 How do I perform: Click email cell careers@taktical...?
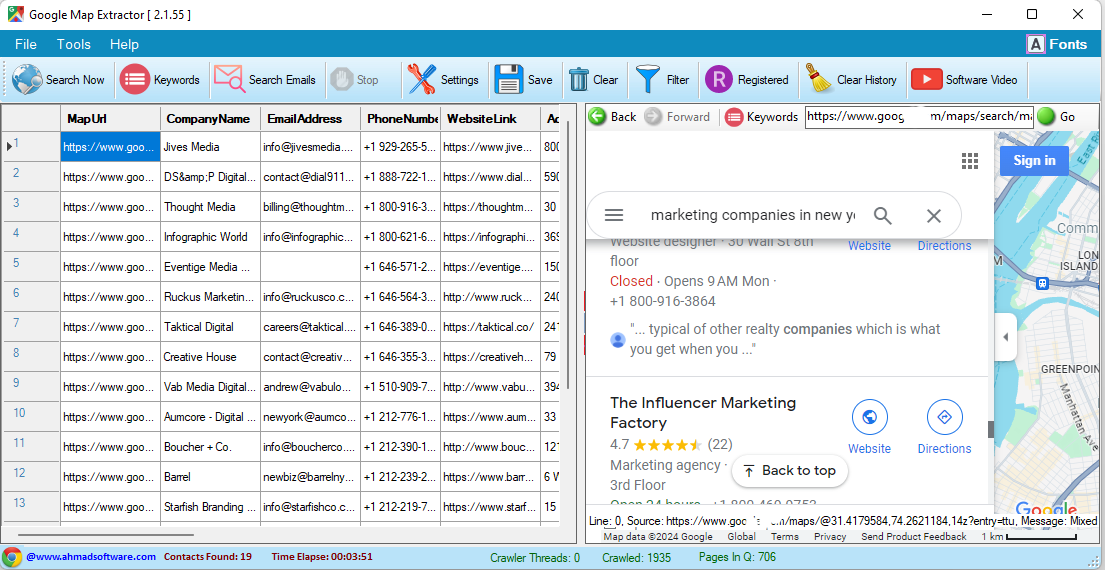point(310,327)
